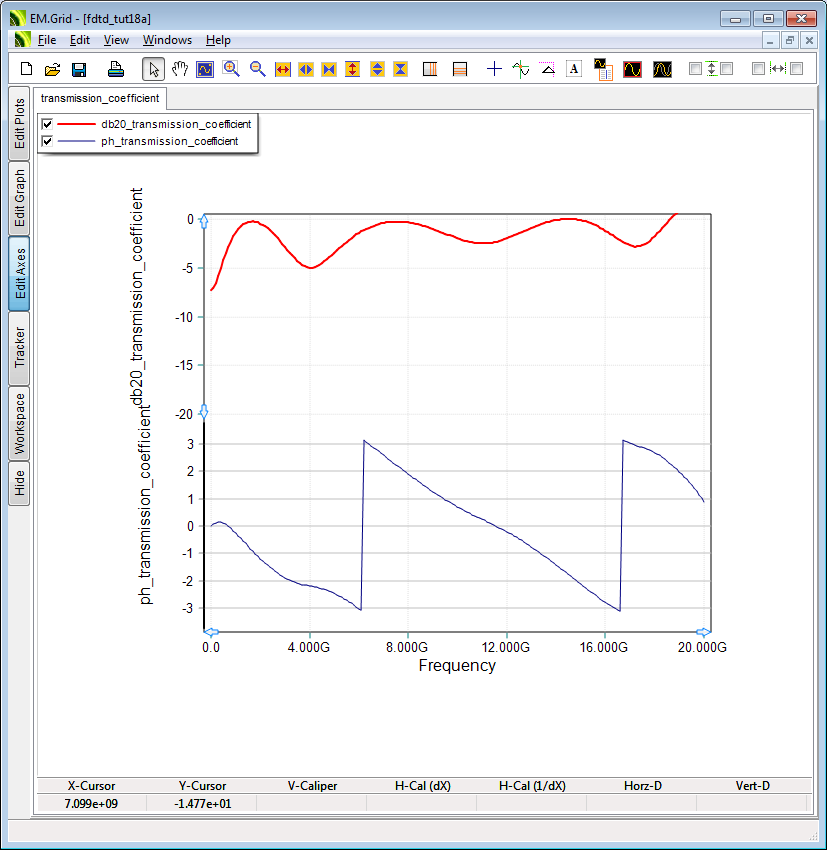This screenshot has height=850, width=827.
Task: Select the arrow pointer tool
Action: click(153, 69)
